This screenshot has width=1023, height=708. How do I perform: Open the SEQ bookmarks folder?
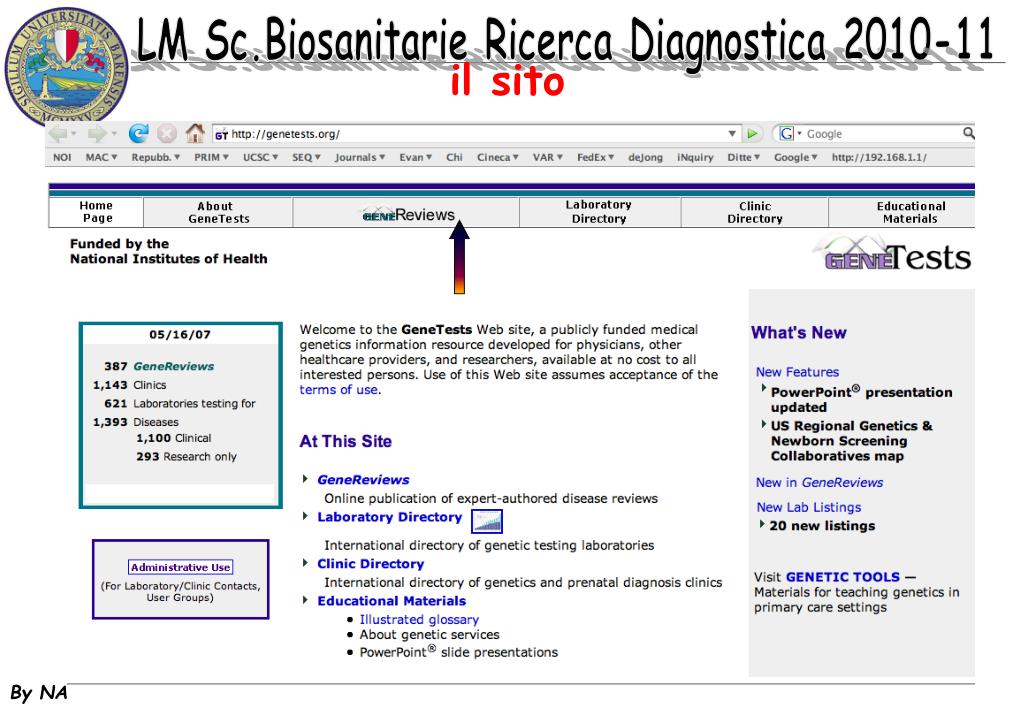point(306,157)
